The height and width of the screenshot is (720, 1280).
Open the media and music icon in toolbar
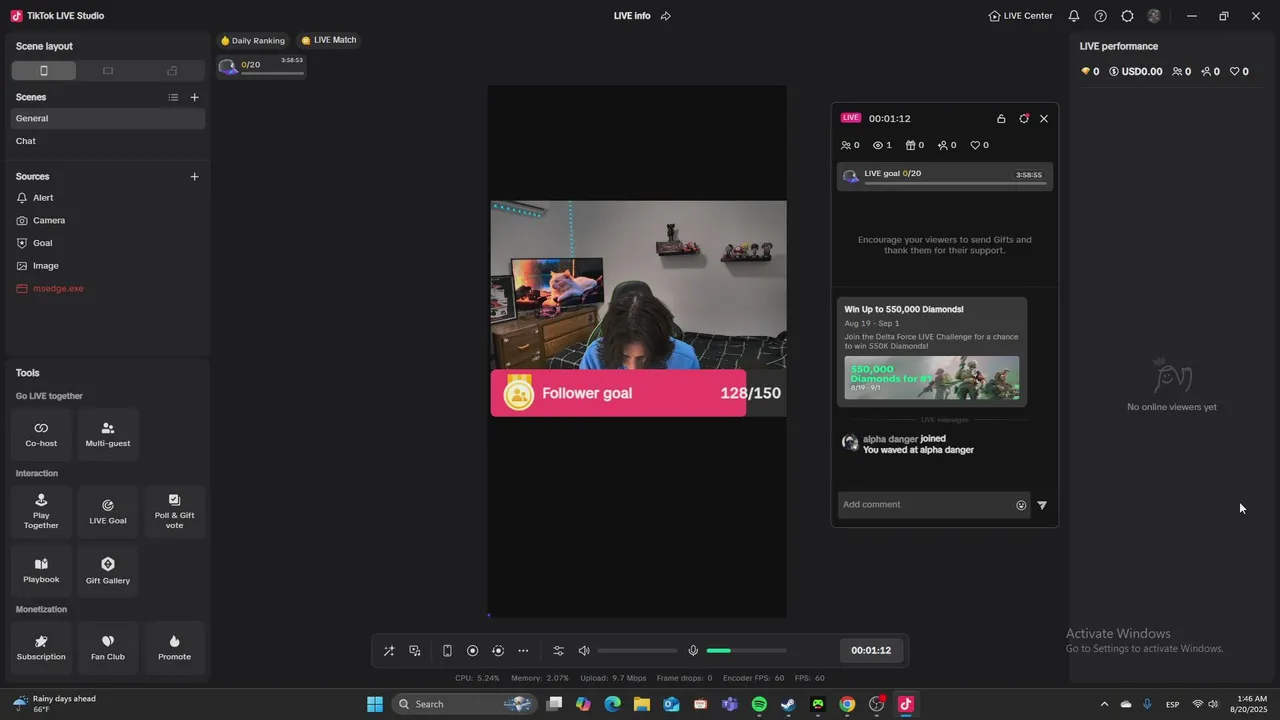tap(415, 651)
